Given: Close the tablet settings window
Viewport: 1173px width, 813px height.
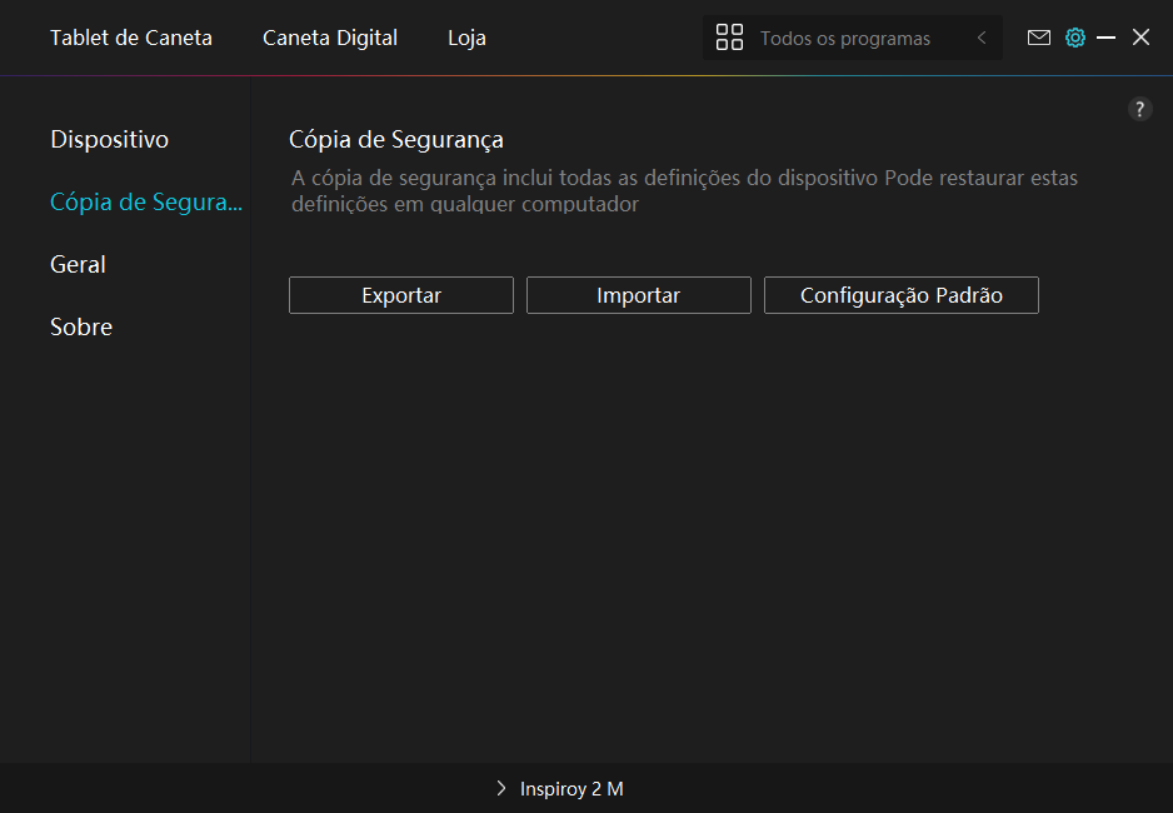Looking at the screenshot, I should pyautogui.click(x=1141, y=38).
